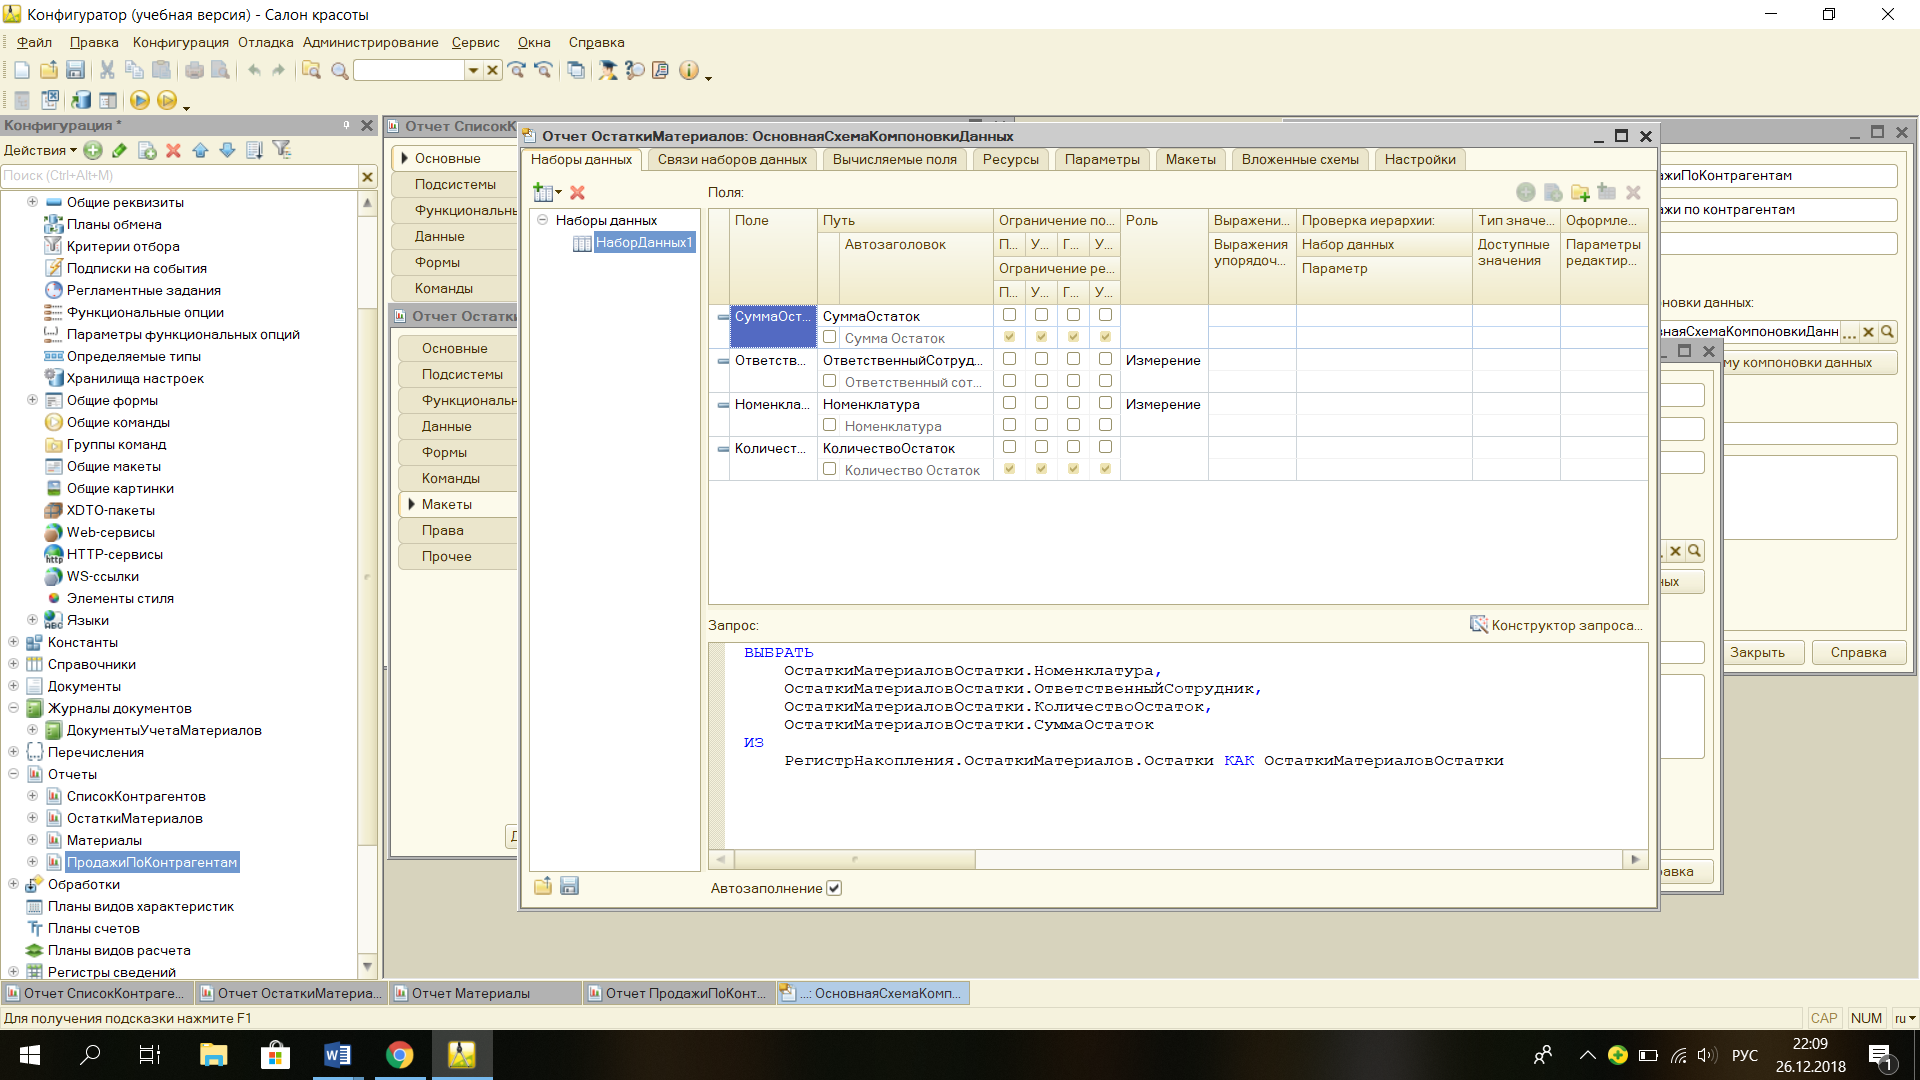The height and width of the screenshot is (1080, 1920).
Task: Open the toolbar search field dropdown arrow
Action: point(473,70)
